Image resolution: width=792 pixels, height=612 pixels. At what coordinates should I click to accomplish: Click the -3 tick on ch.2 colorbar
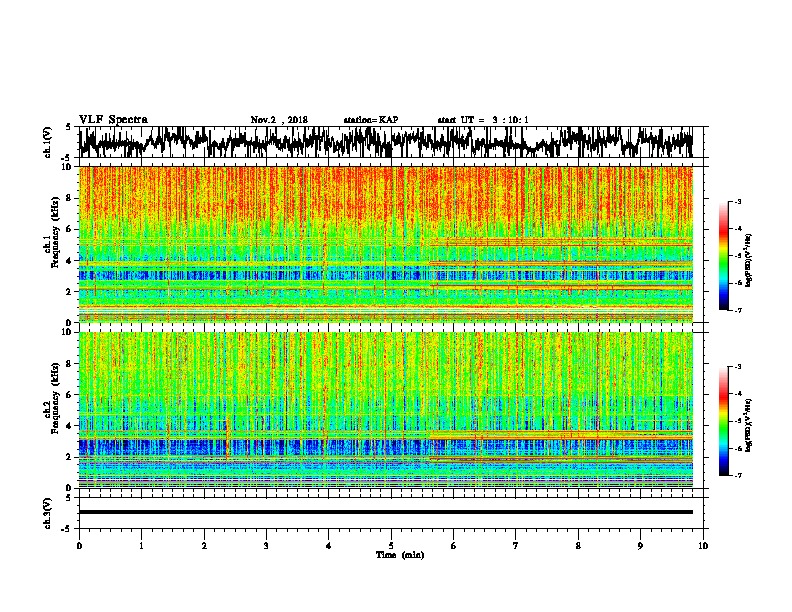(738, 367)
